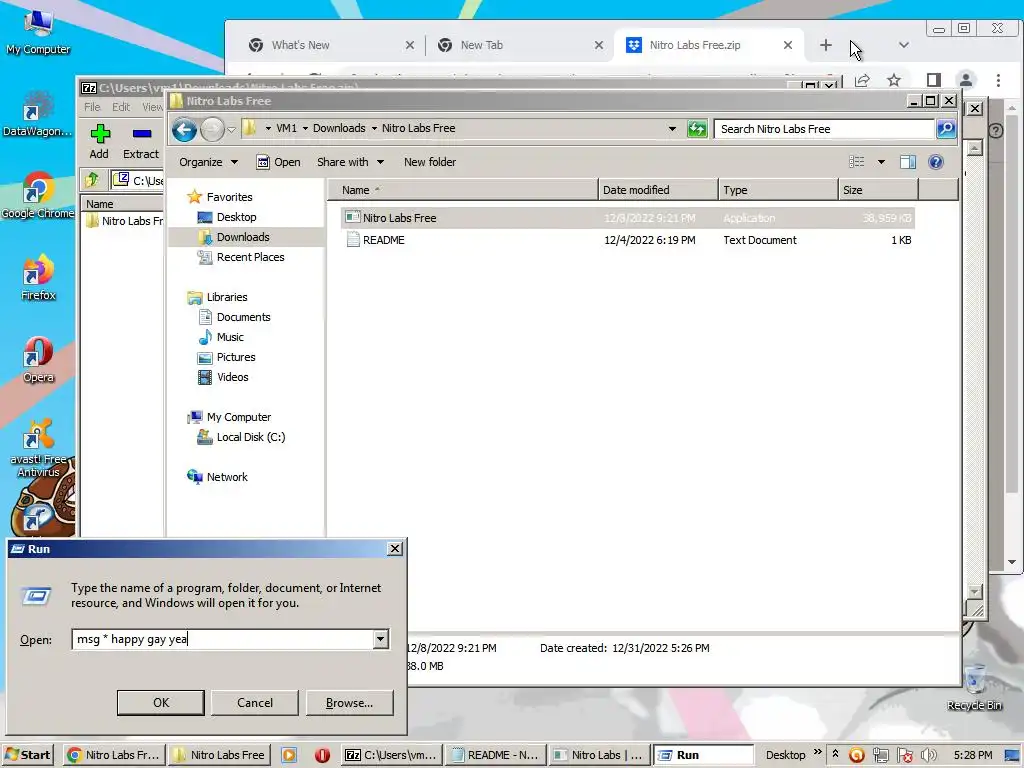Click media player taskbar quick-launch icon

(289, 755)
